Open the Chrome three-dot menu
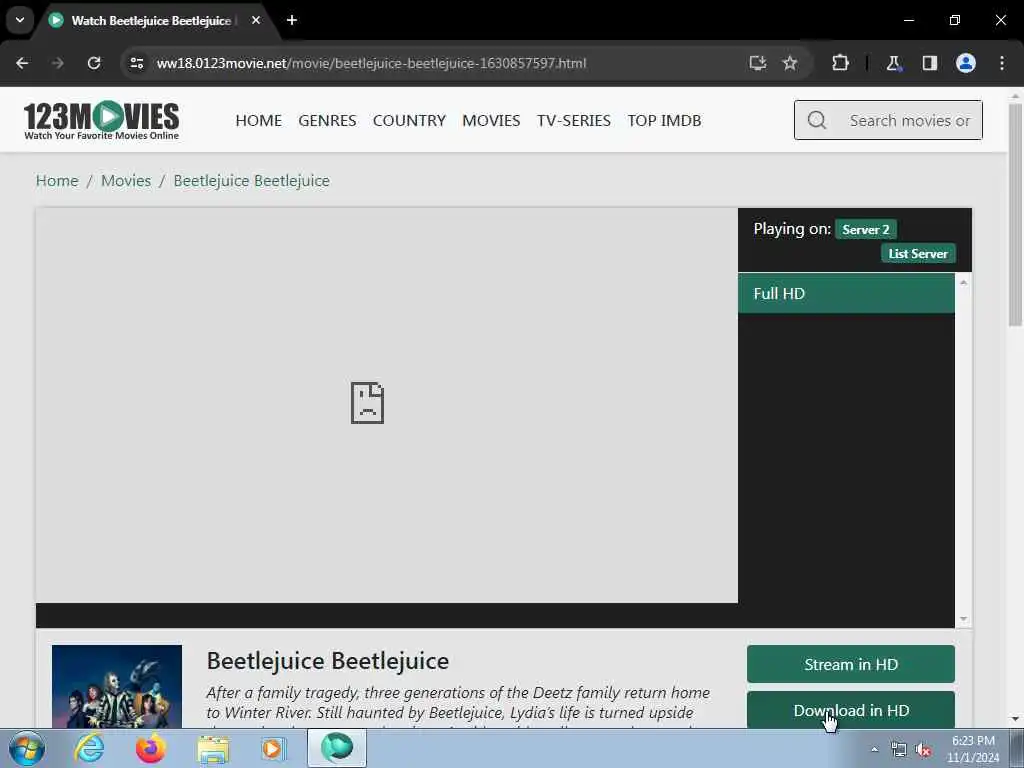Image resolution: width=1024 pixels, height=768 pixels. tap(1002, 63)
